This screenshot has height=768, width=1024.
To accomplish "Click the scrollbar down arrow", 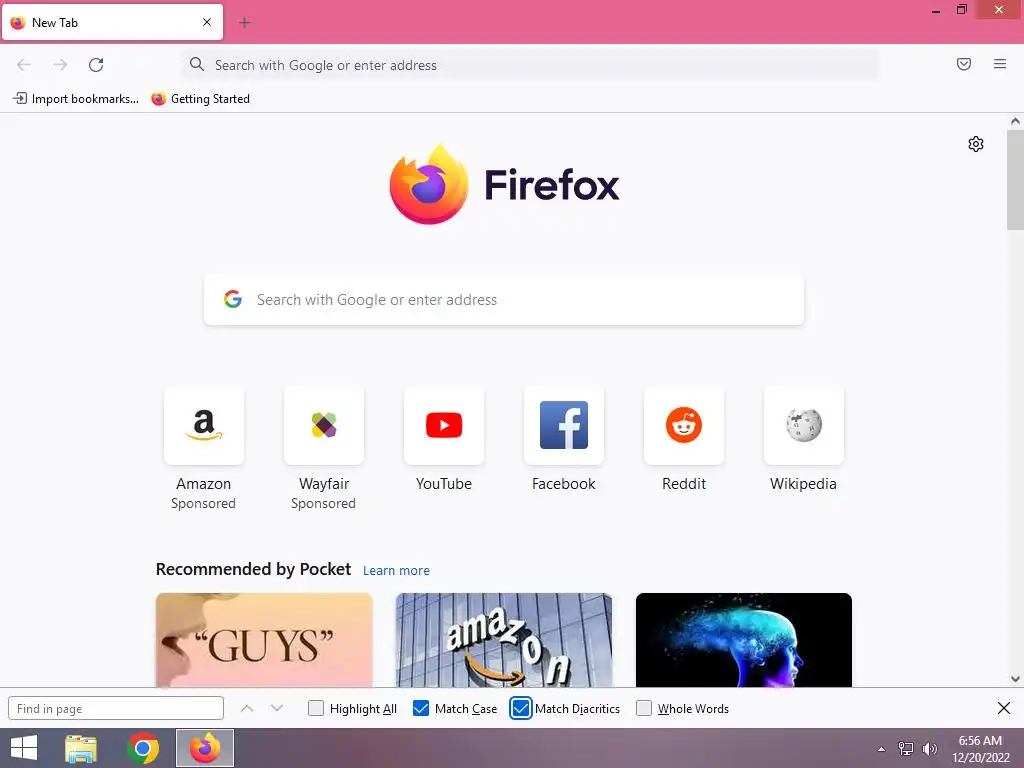I will click(1015, 679).
